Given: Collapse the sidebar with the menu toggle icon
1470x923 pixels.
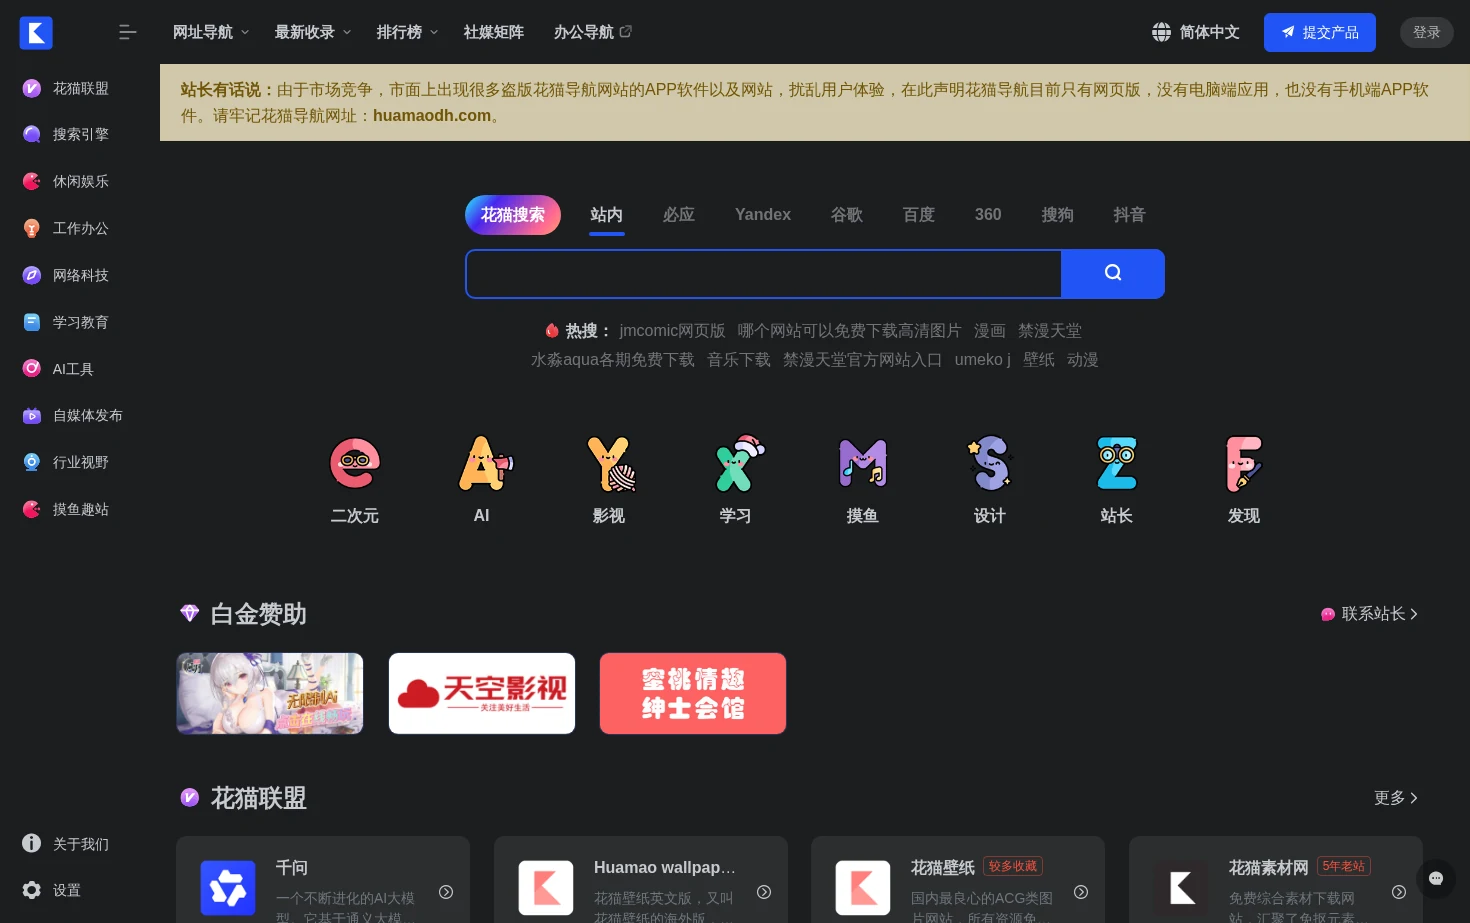Looking at the screenshot, I should click(x=127, y=32).
